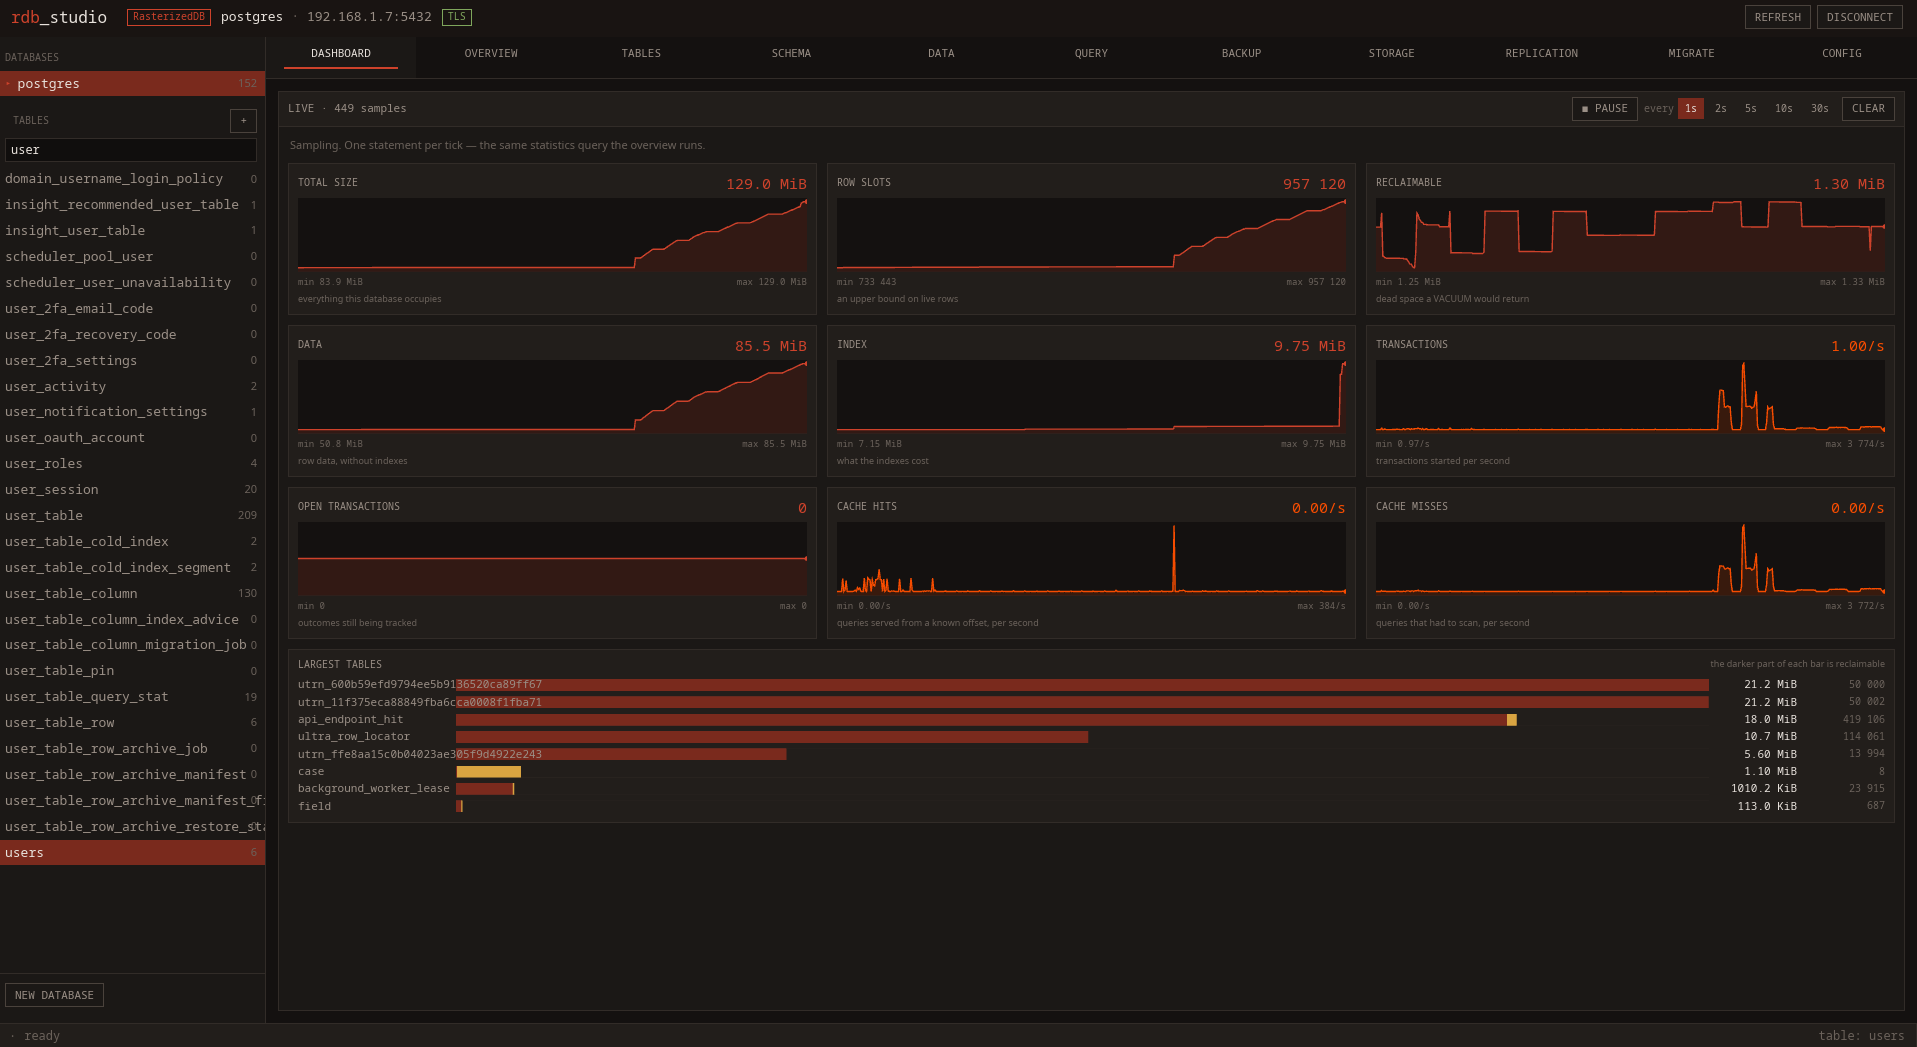Pause live sampling
The width and height of the screenshot is (1917, 1047).
click(x=1604, y=108)
